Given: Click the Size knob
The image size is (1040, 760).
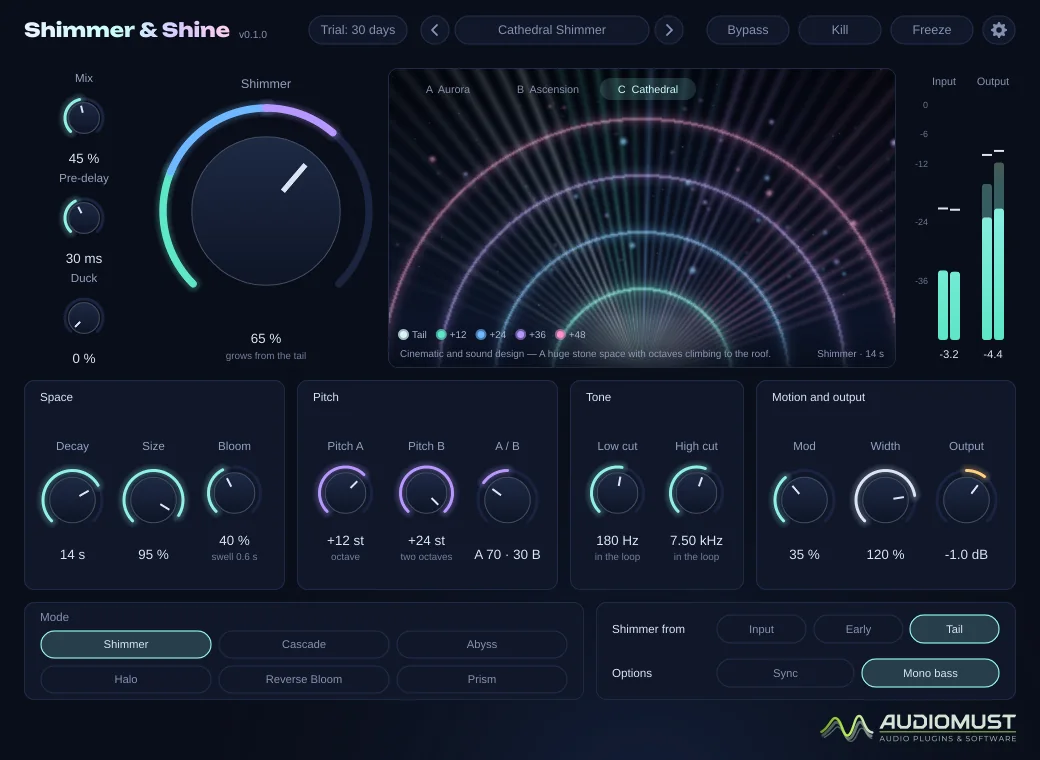Looking at the screenshot, I should coord(153,499).
